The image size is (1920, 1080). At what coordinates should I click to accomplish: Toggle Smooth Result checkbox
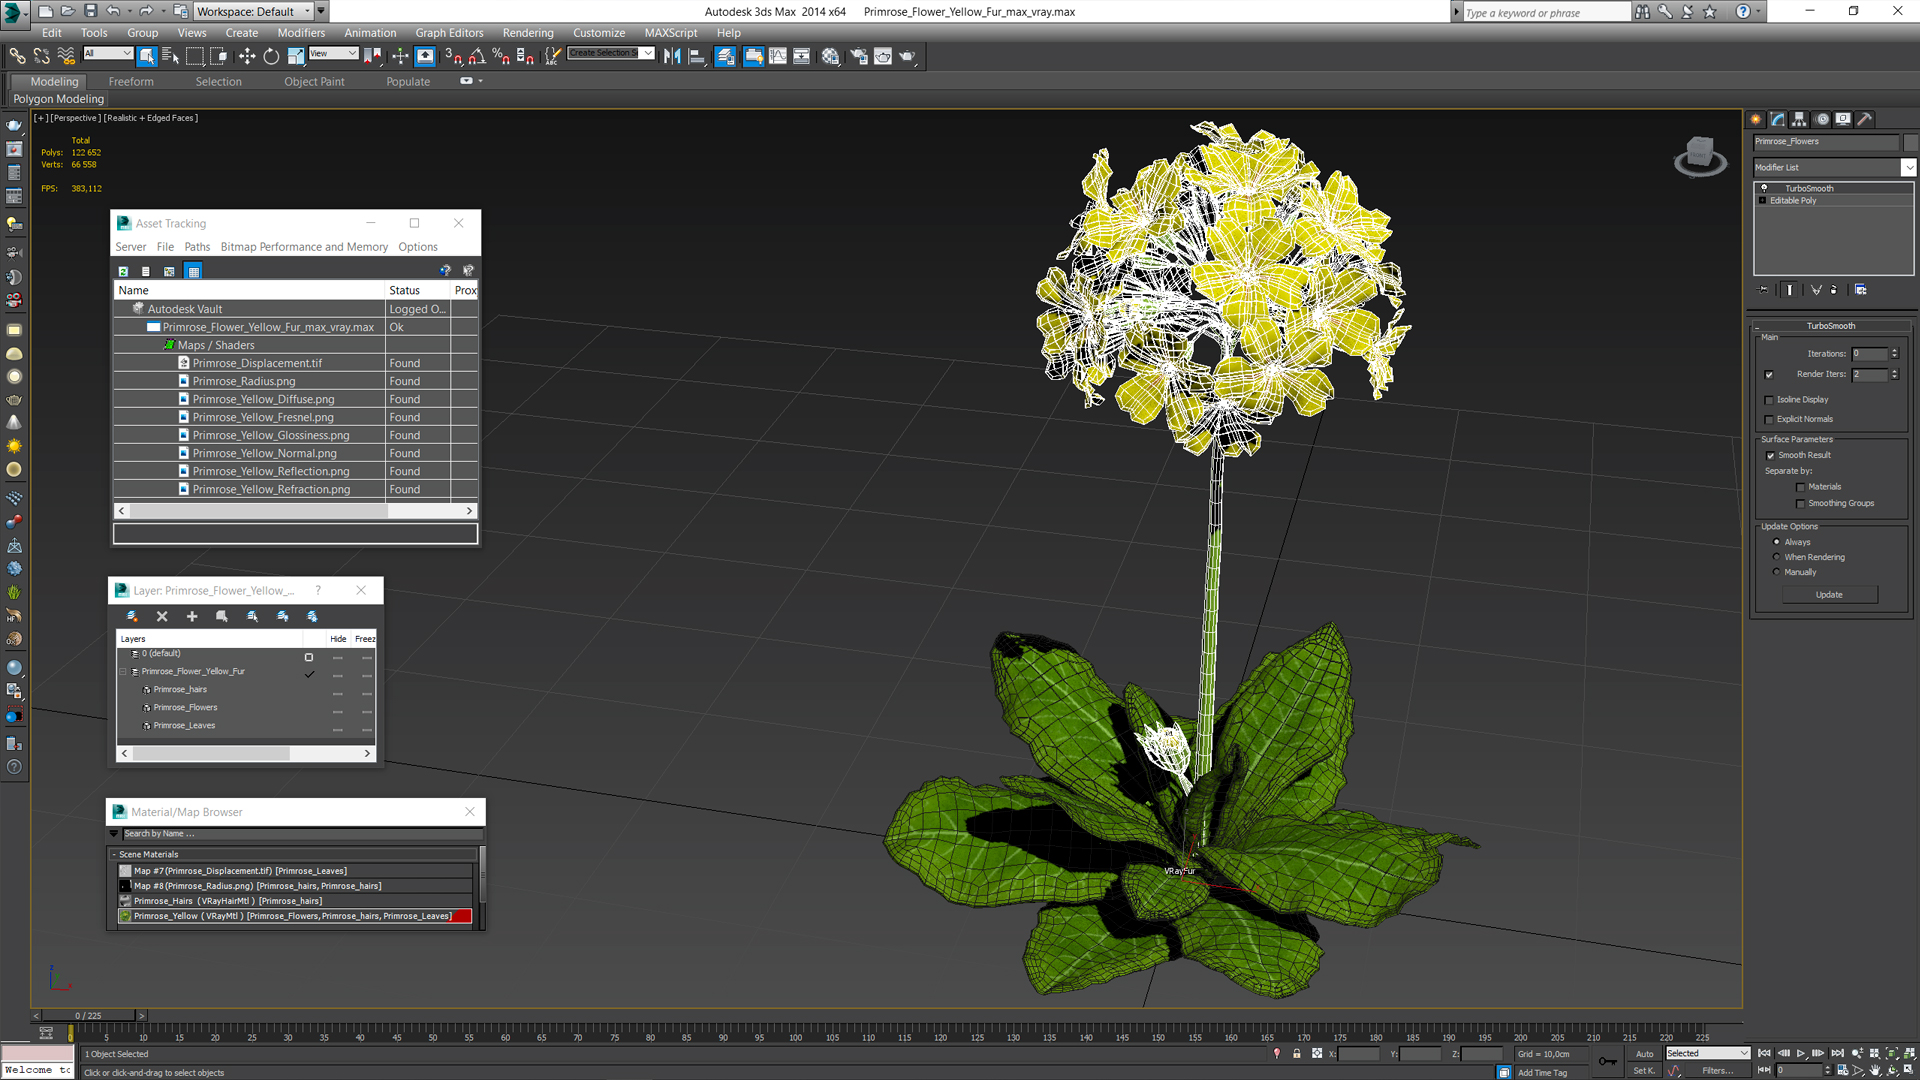pyautogui.click(x=1771, y=456)
